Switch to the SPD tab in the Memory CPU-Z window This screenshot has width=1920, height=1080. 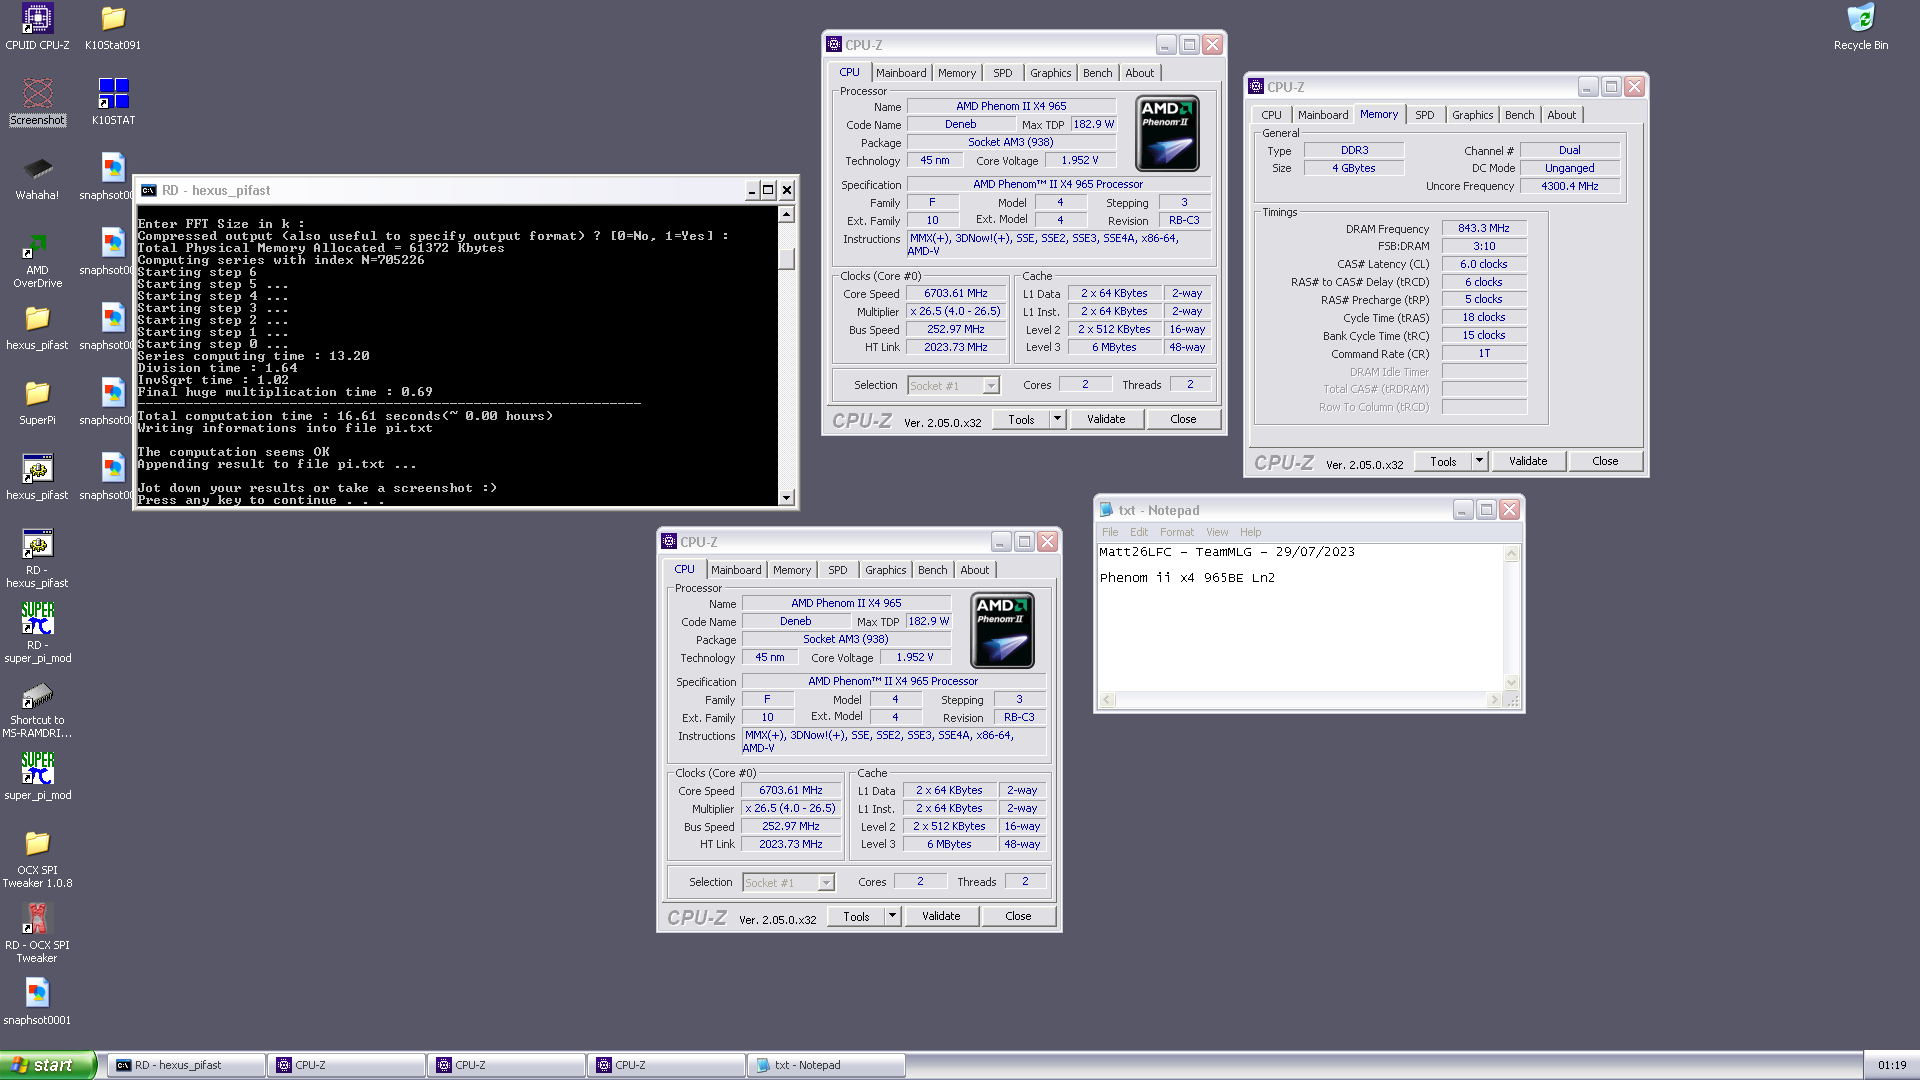(1424, 115)
